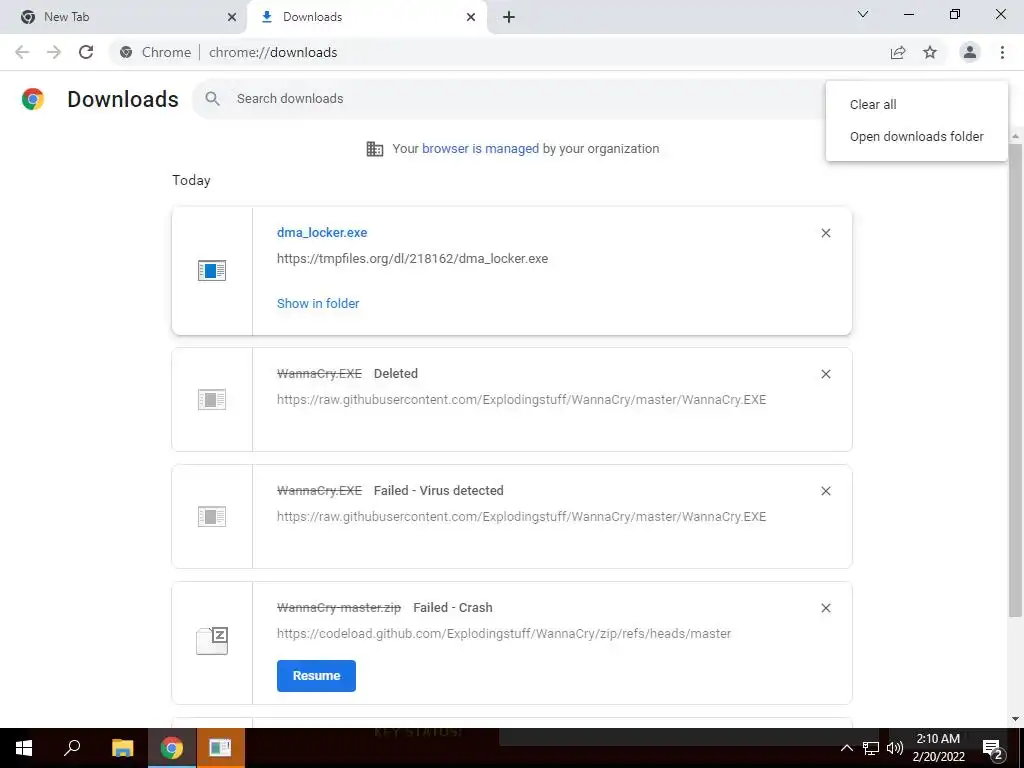Click the "Downloads" page heading

(123, 99)
